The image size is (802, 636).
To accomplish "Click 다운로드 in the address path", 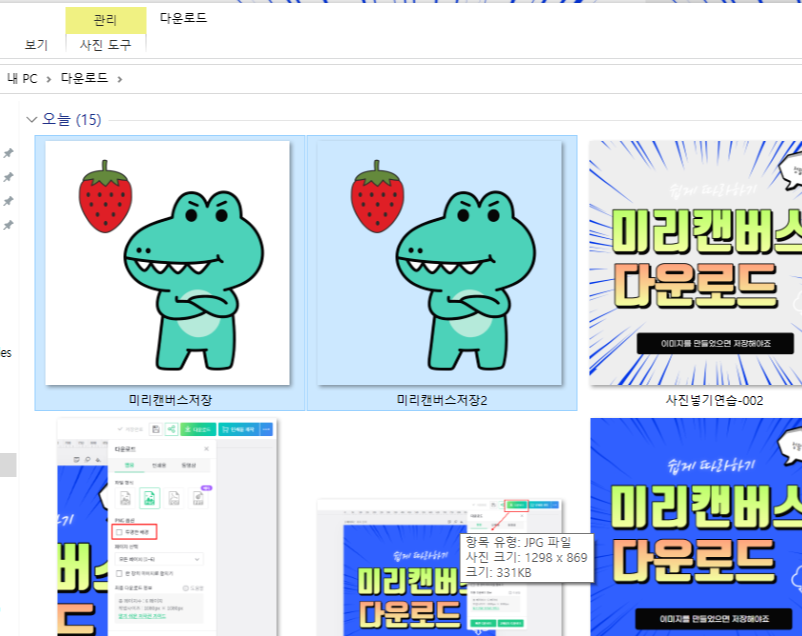I will point(84,78).
